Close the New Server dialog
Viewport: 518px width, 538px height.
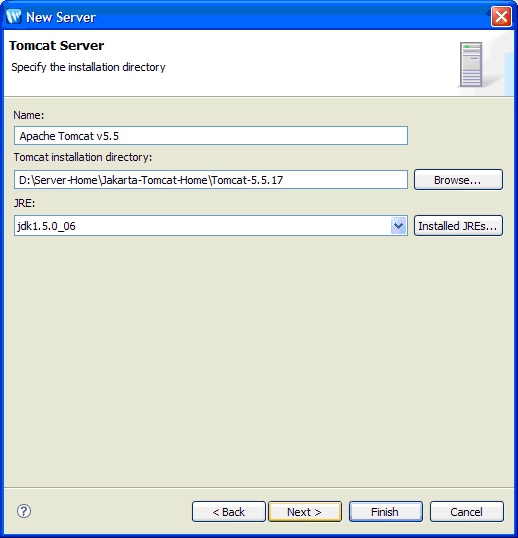[501, 16]
